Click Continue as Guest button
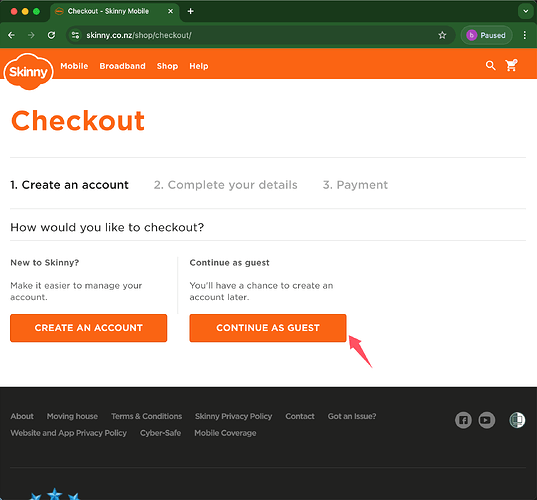Viewport: 537px width, 500px height. point(268,328)
